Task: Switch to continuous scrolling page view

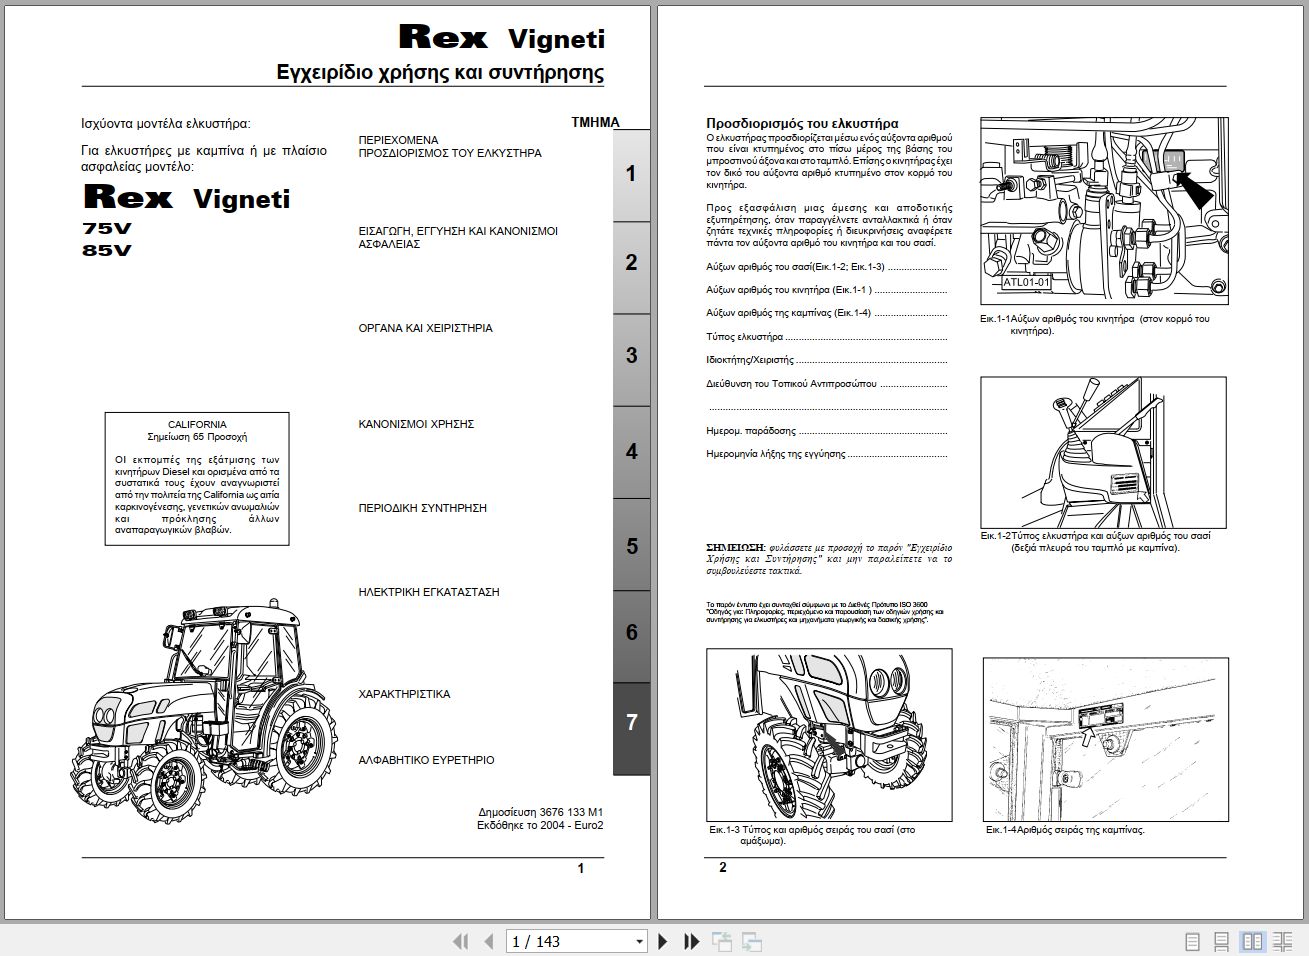Action: tap(1221, 941)
